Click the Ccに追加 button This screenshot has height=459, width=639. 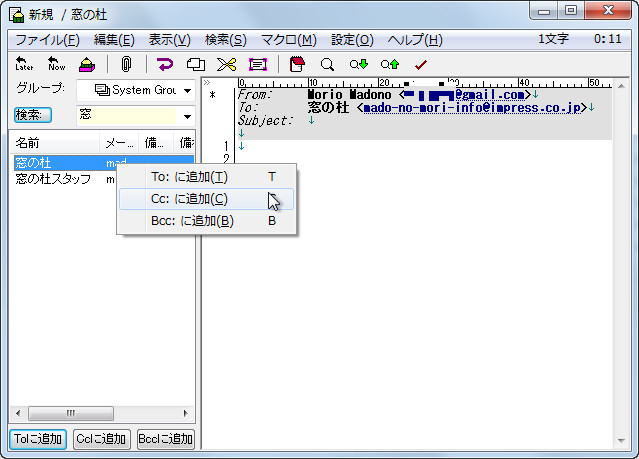tap(102, 439)
